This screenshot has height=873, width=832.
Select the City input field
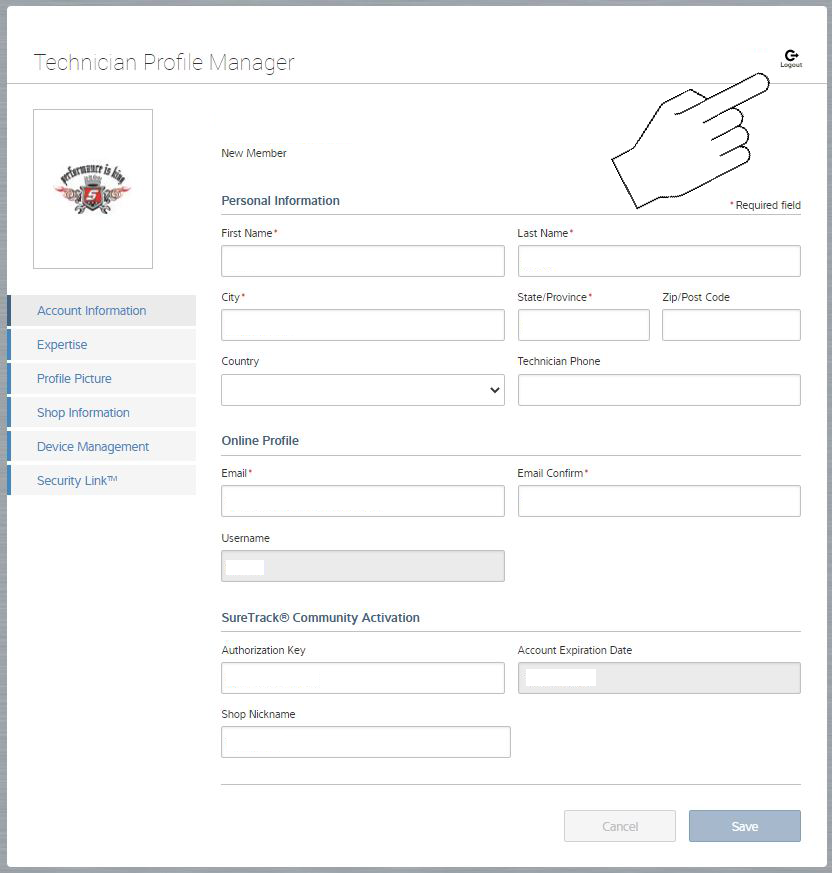tap(362, 325)
